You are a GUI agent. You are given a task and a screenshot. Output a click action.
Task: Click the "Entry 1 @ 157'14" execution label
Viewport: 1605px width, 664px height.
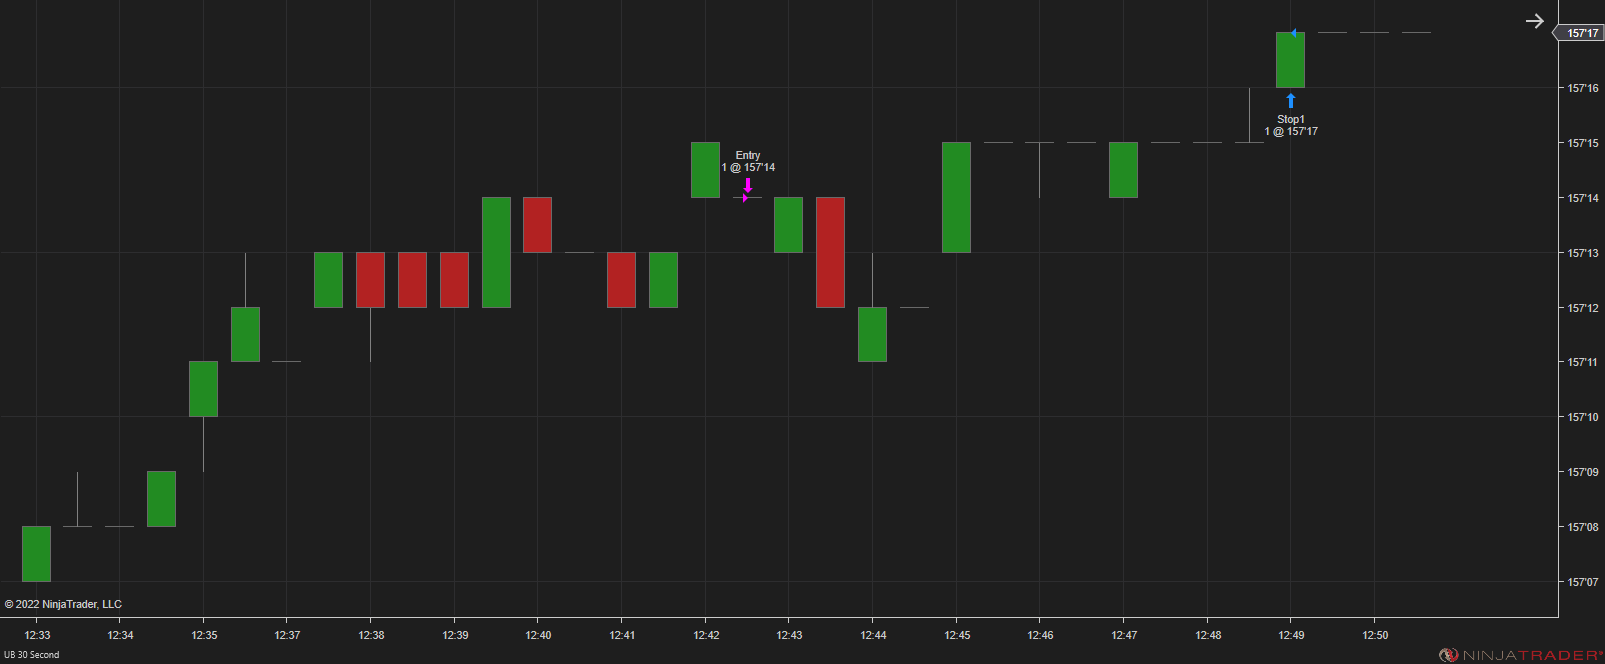coord(748,161)
